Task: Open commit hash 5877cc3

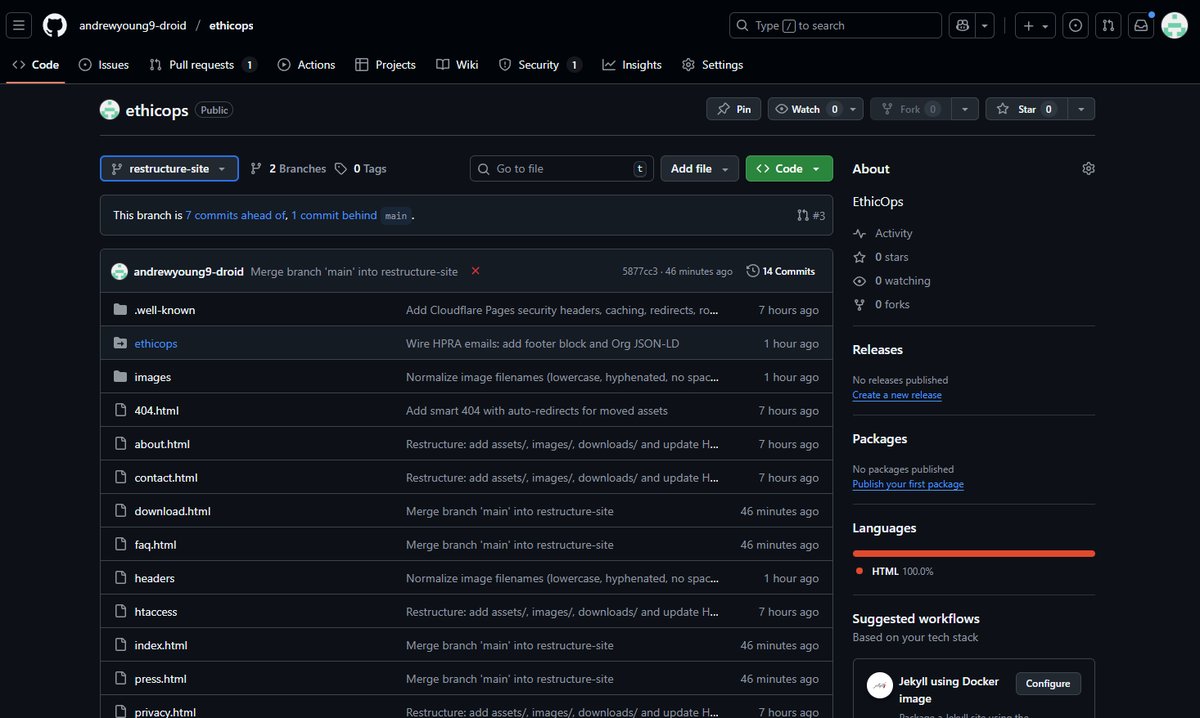Action: [x=640, y=271]
